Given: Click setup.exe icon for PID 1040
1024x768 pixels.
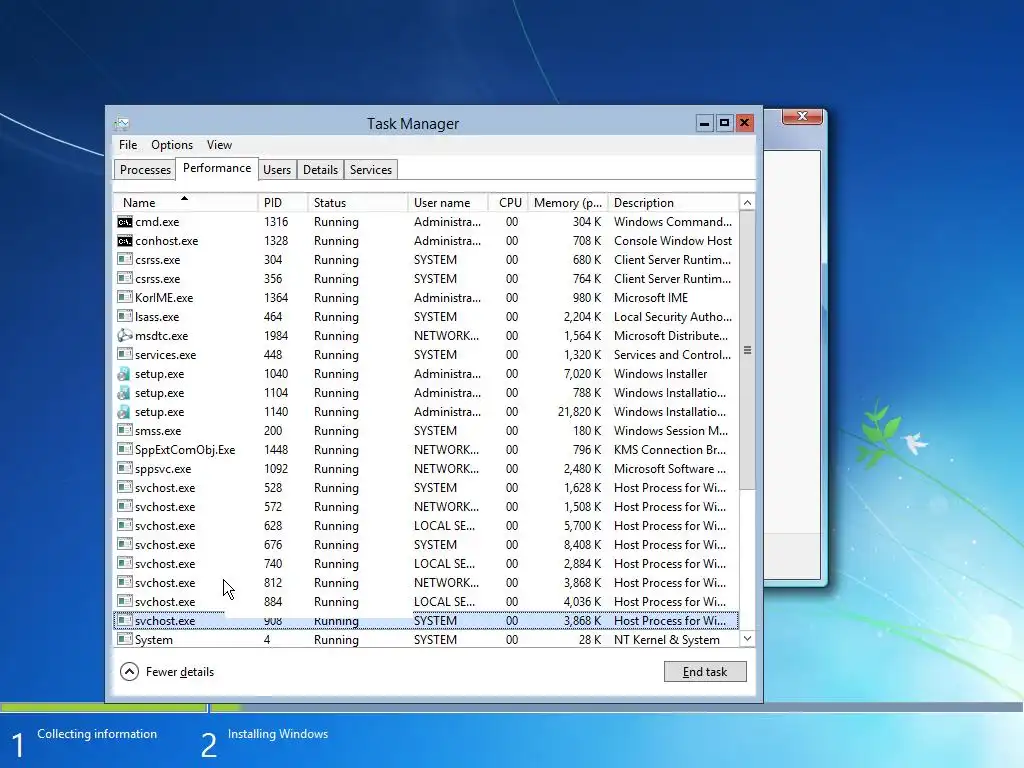Looking at the screenshot, I should (x=124, y=374).
